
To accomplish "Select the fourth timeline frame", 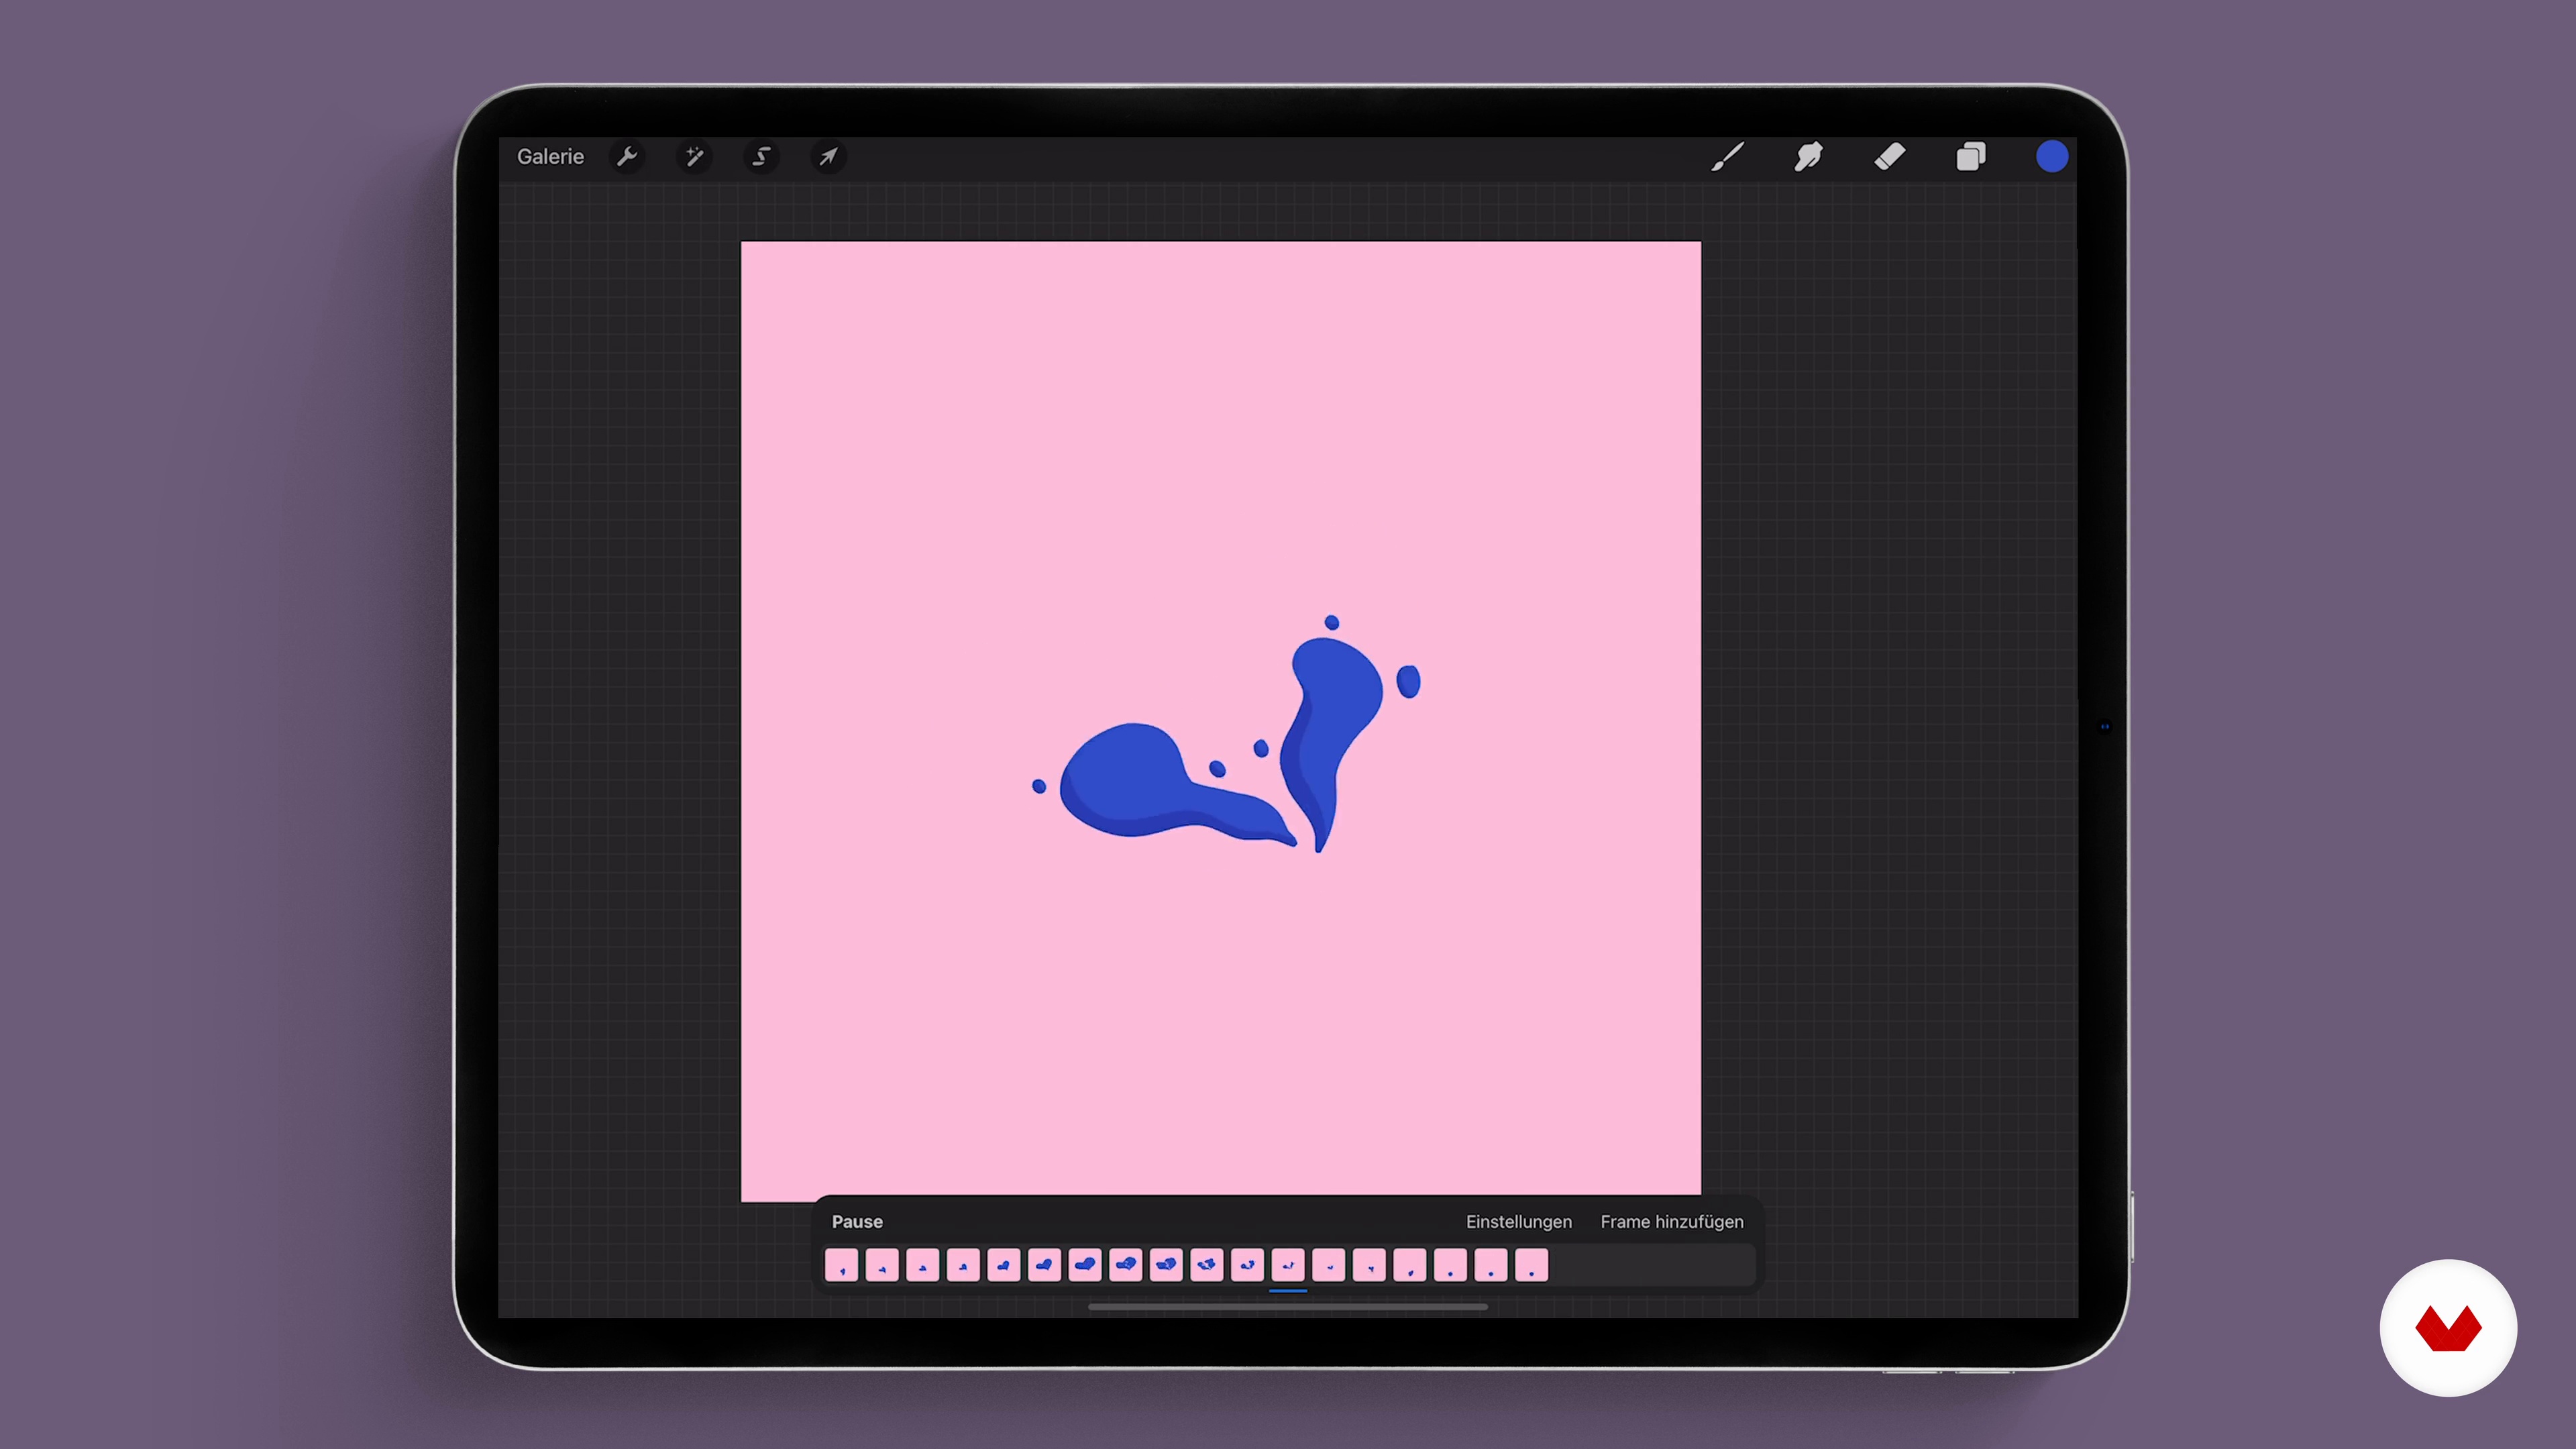I will 963,1265.
